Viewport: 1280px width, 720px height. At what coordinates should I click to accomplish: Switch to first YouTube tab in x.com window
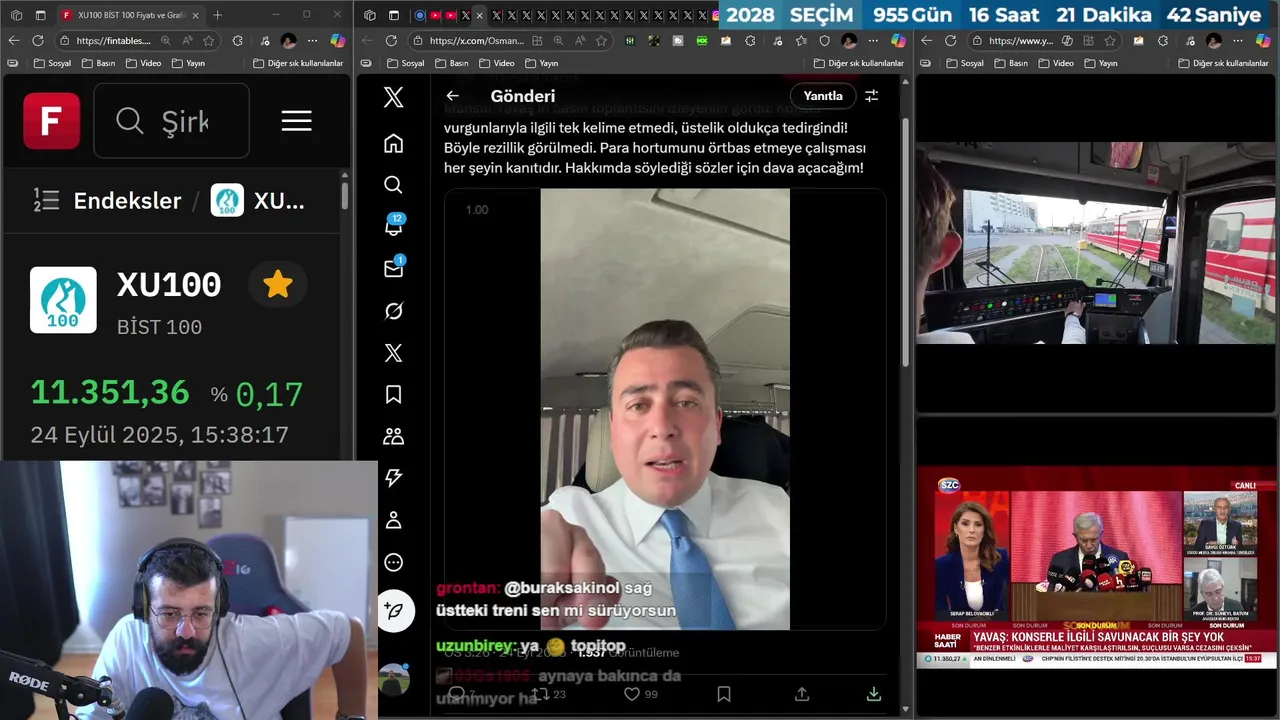[x=435, y=15]
